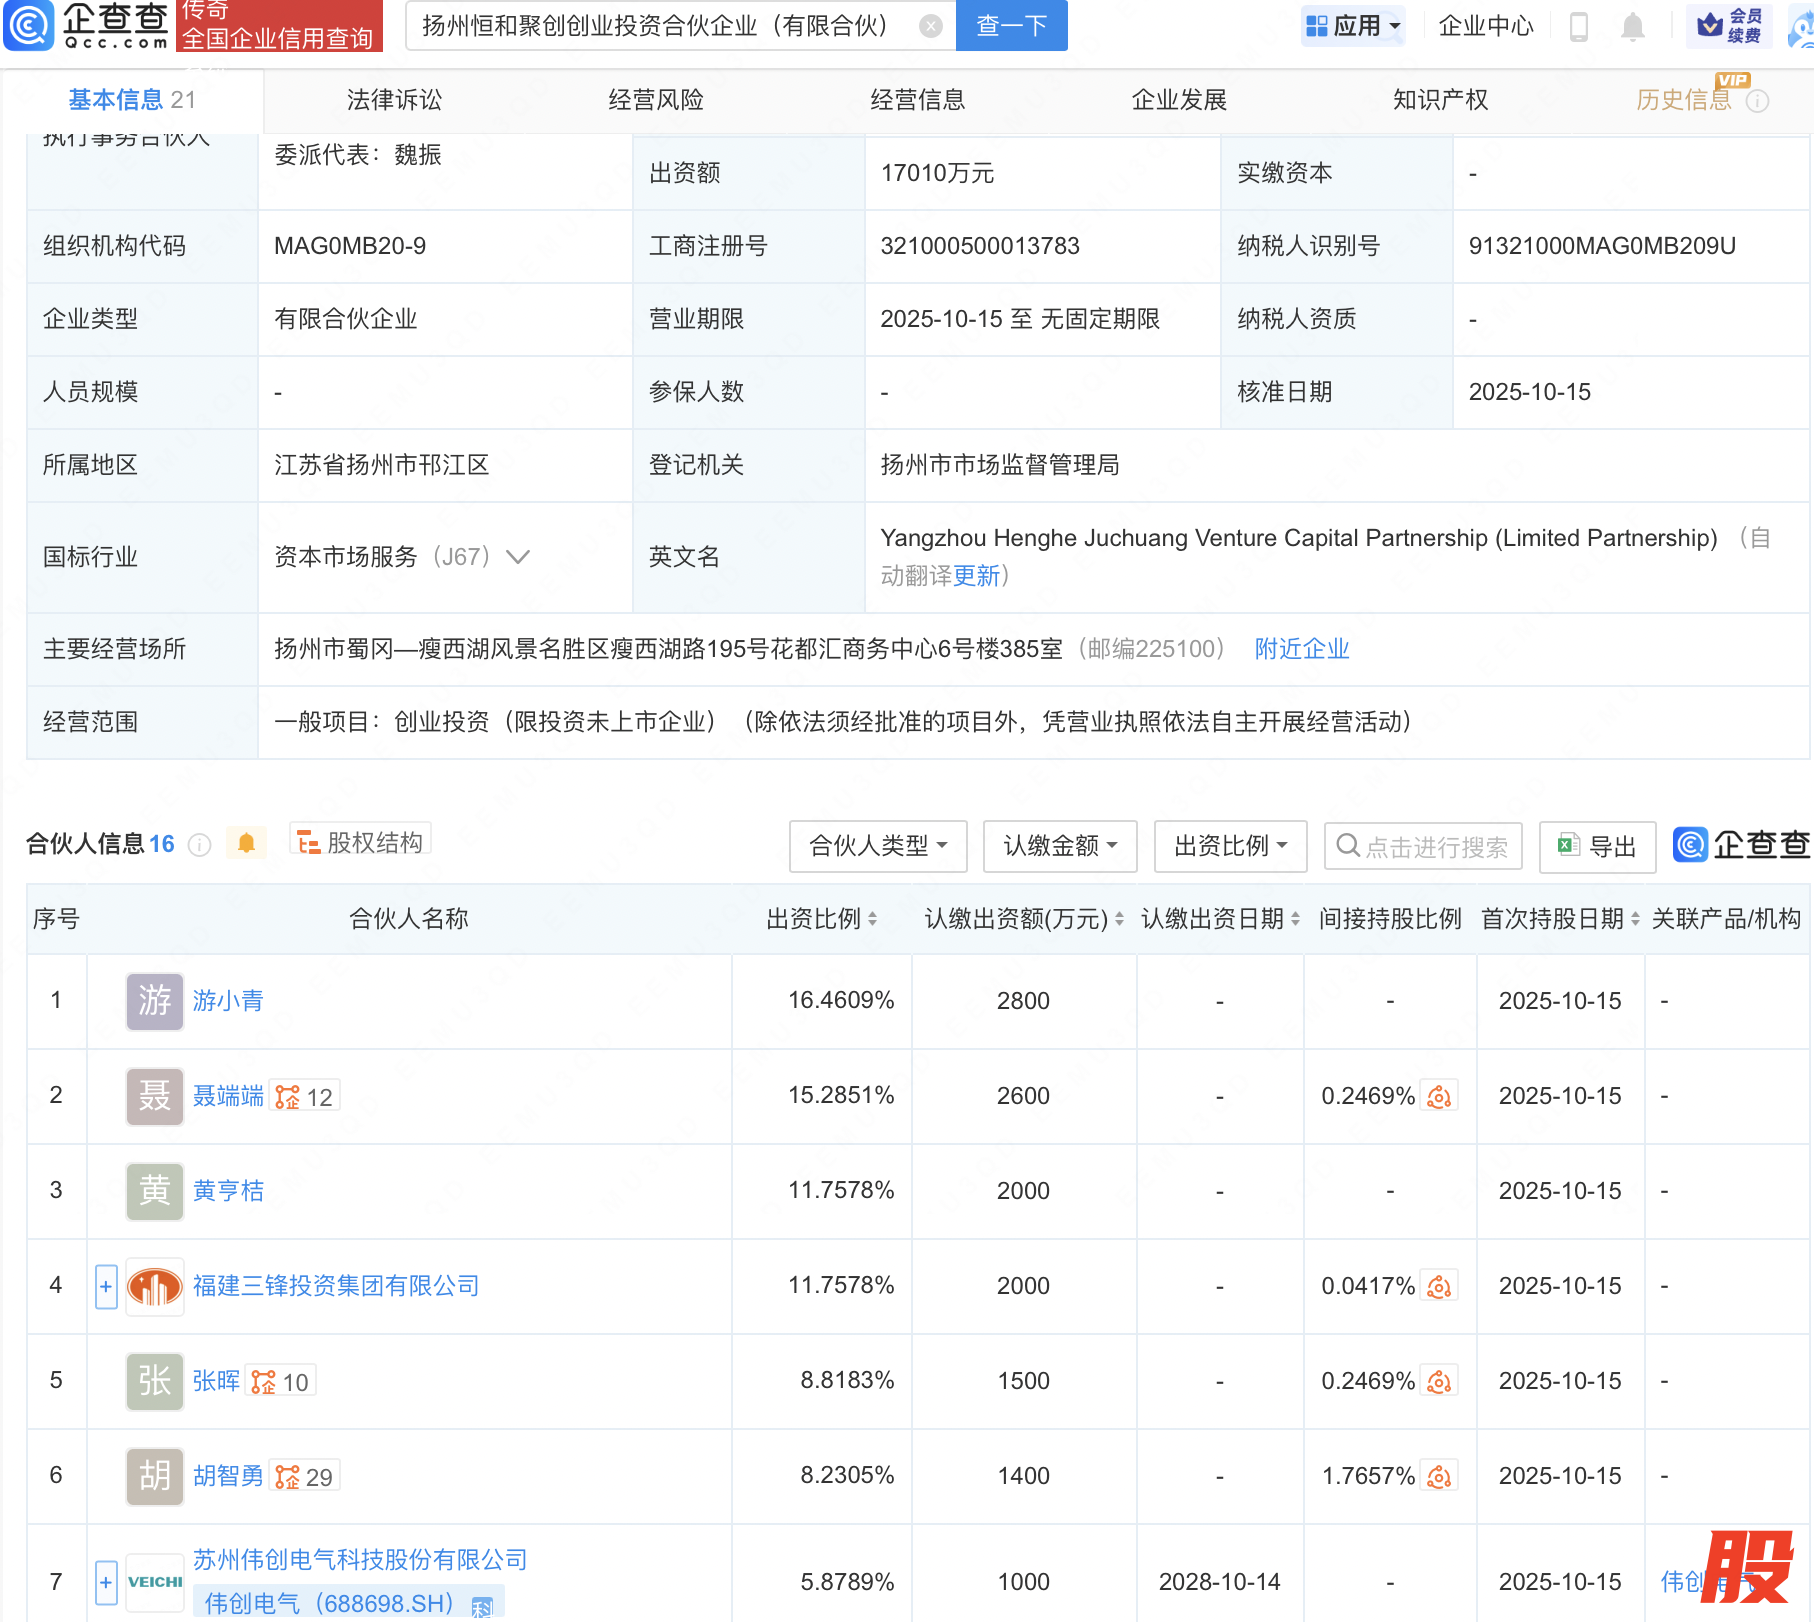Expand the 福建三锋投资集团 row

(106, 1286)
